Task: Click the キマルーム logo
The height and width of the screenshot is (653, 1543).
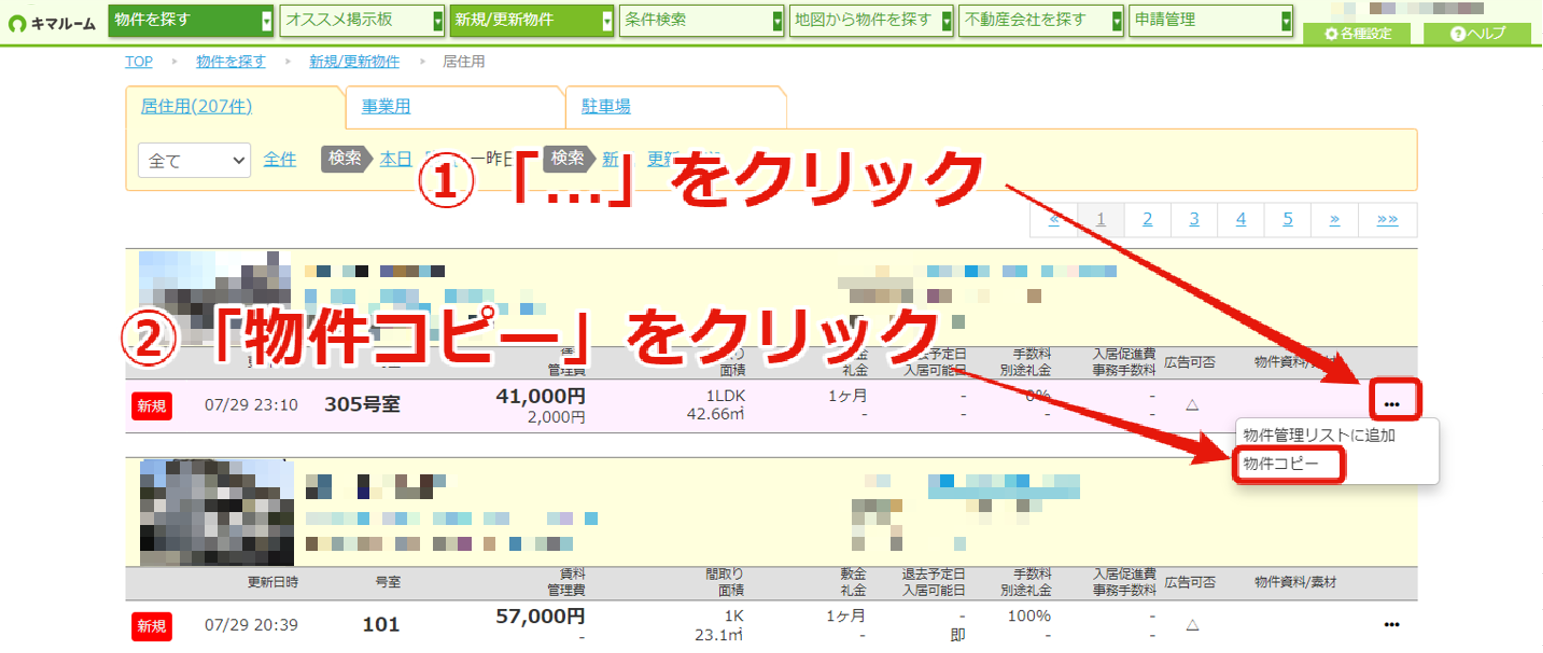Action: [x=51, y=22]
